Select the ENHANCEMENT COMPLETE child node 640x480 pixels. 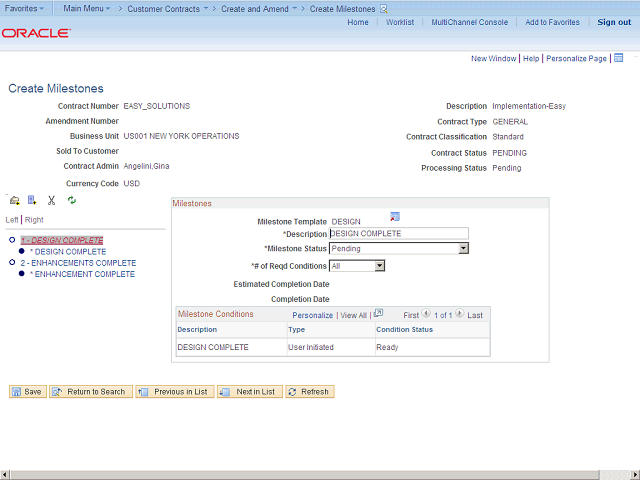coord(84,274)
